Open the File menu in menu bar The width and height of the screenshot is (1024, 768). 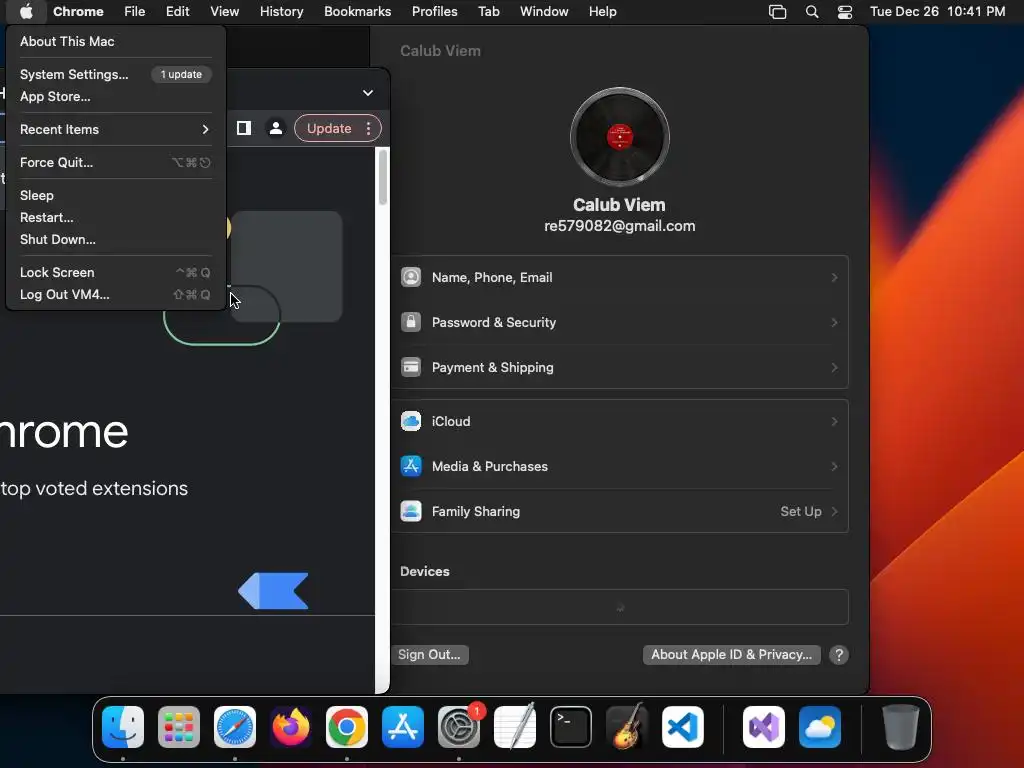(x=135, y=11)
